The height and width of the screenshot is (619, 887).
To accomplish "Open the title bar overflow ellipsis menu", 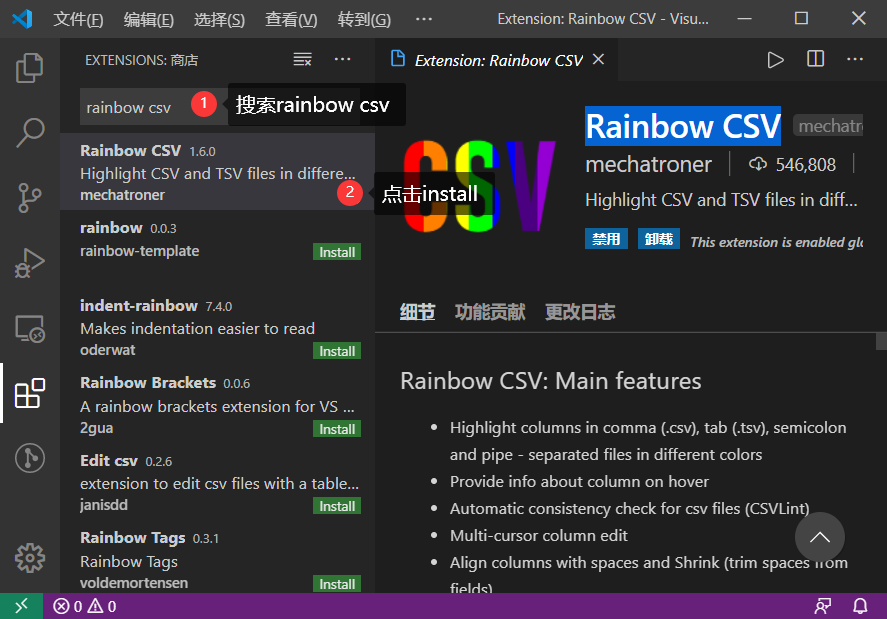I will 423,18.
